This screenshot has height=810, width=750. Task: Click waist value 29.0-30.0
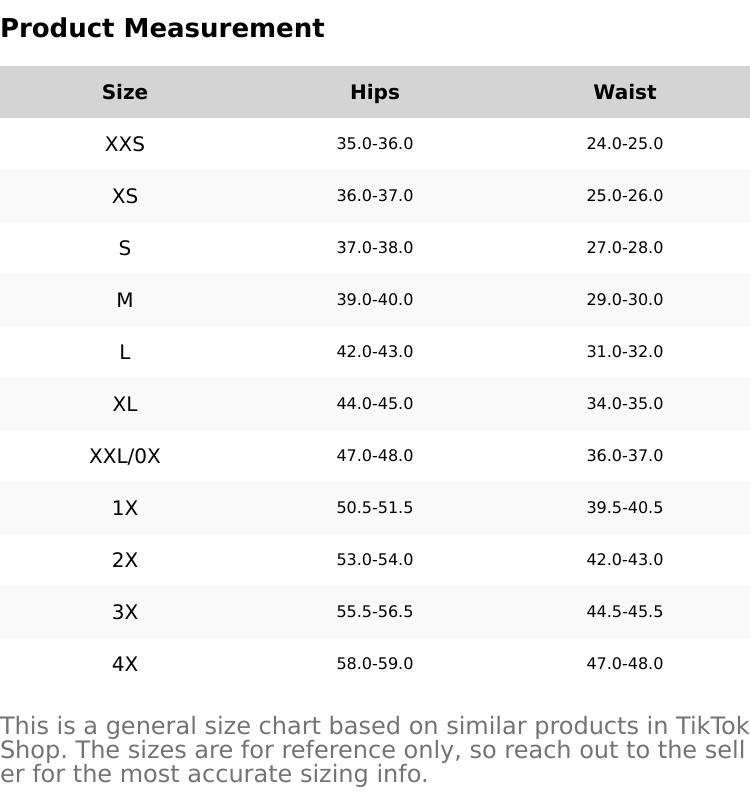tap(625, 300)
